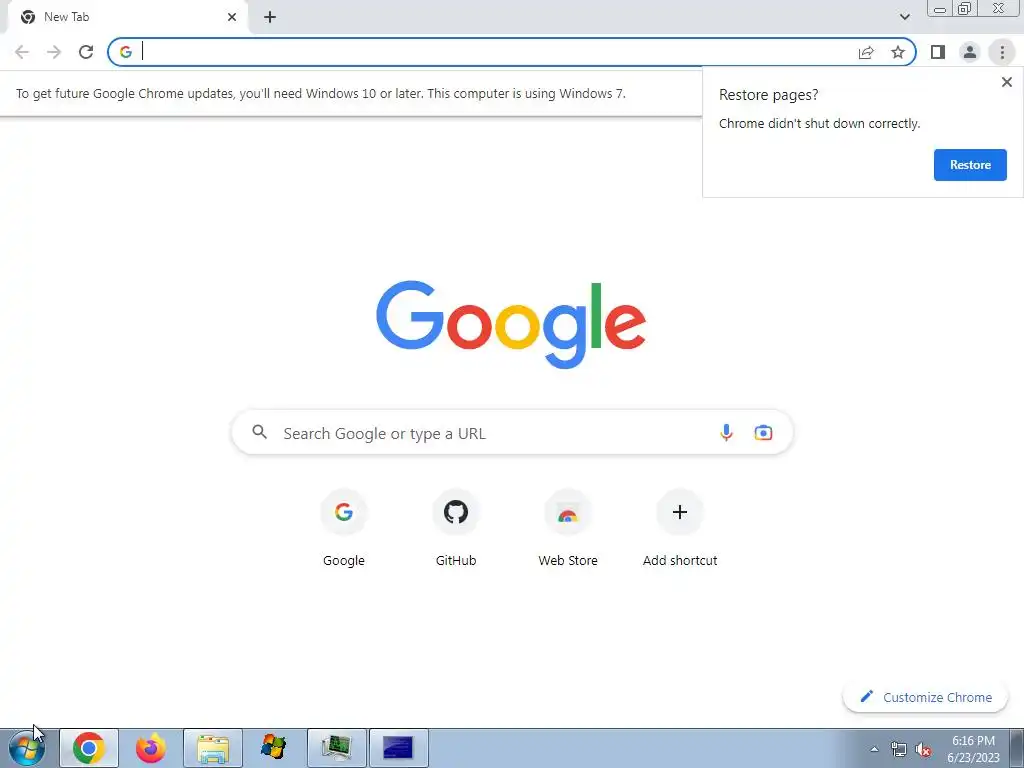Open Windows Explorer from the taskbar
Image resolution: width=1024 pixels, height=768 pixels.
(x=213, y=748)
